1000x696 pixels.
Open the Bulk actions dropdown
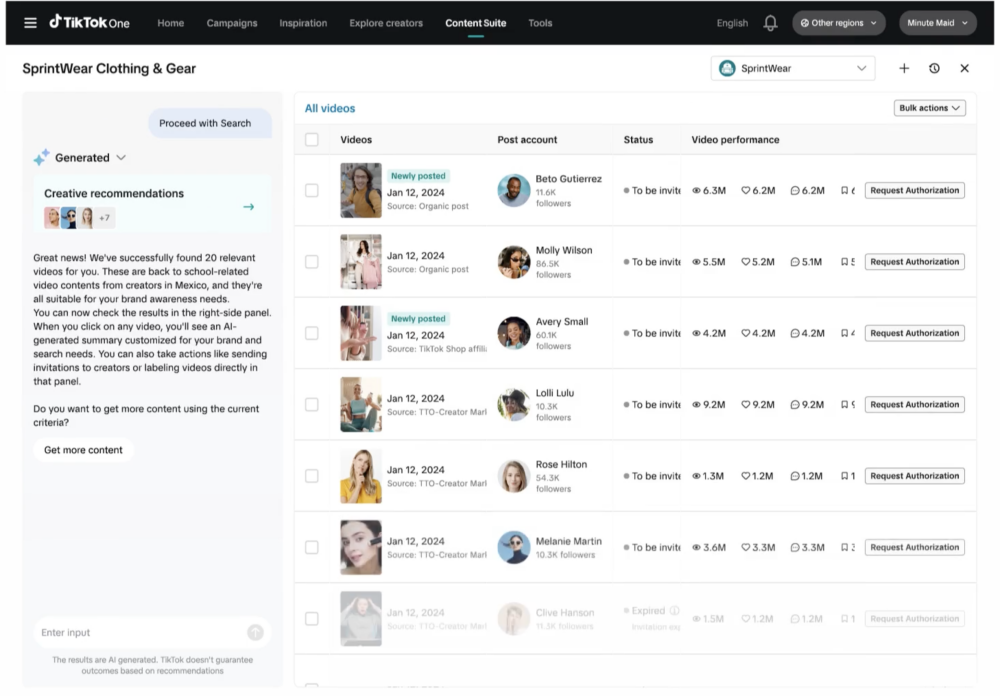click(x=929, y=108)
